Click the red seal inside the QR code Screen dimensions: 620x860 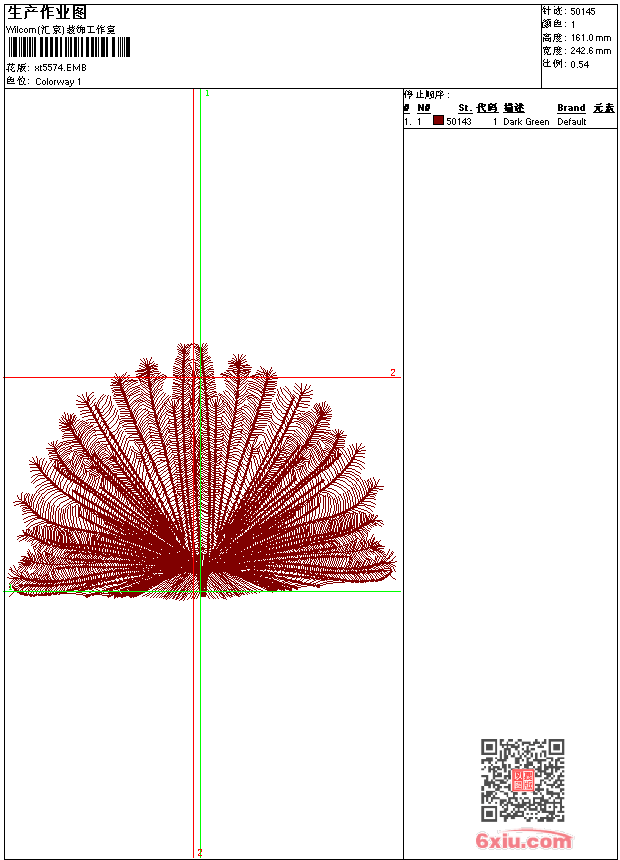(522, 781)
